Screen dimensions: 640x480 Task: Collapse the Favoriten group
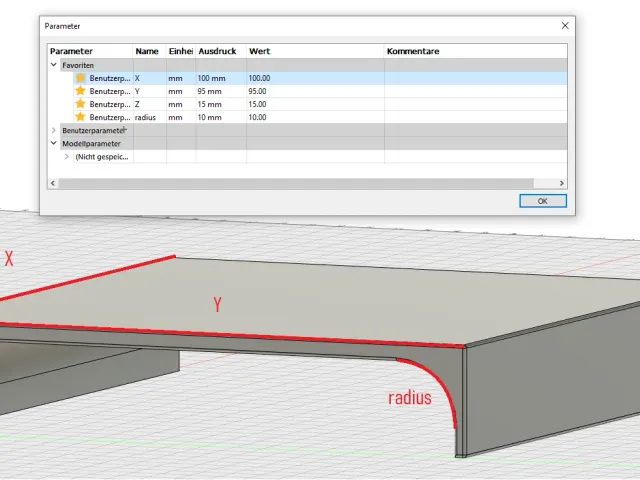(x=53, y=64)
